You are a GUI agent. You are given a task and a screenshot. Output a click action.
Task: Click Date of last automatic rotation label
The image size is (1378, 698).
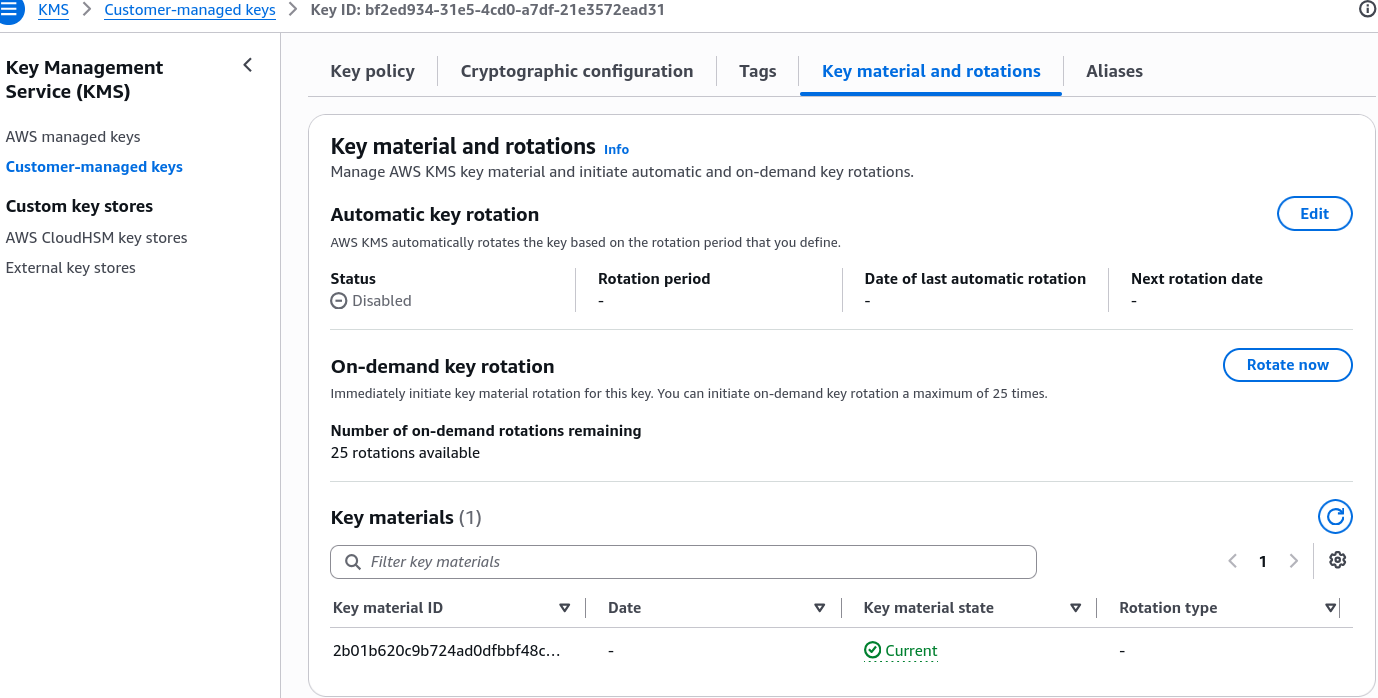pyautogui.click(x=975, y=279)
